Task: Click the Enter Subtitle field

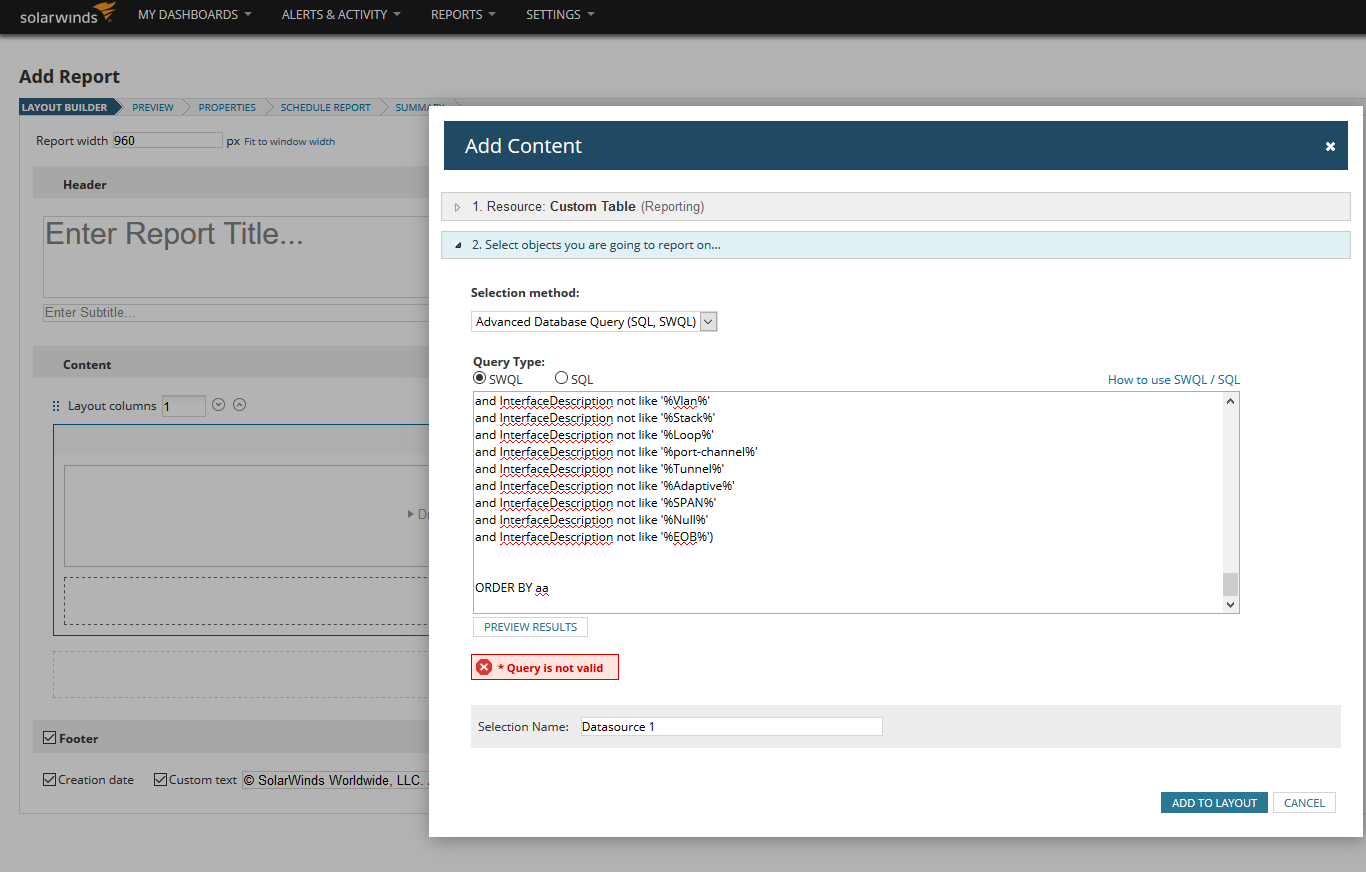Action: pyautogui.click(x=236, y=313)
